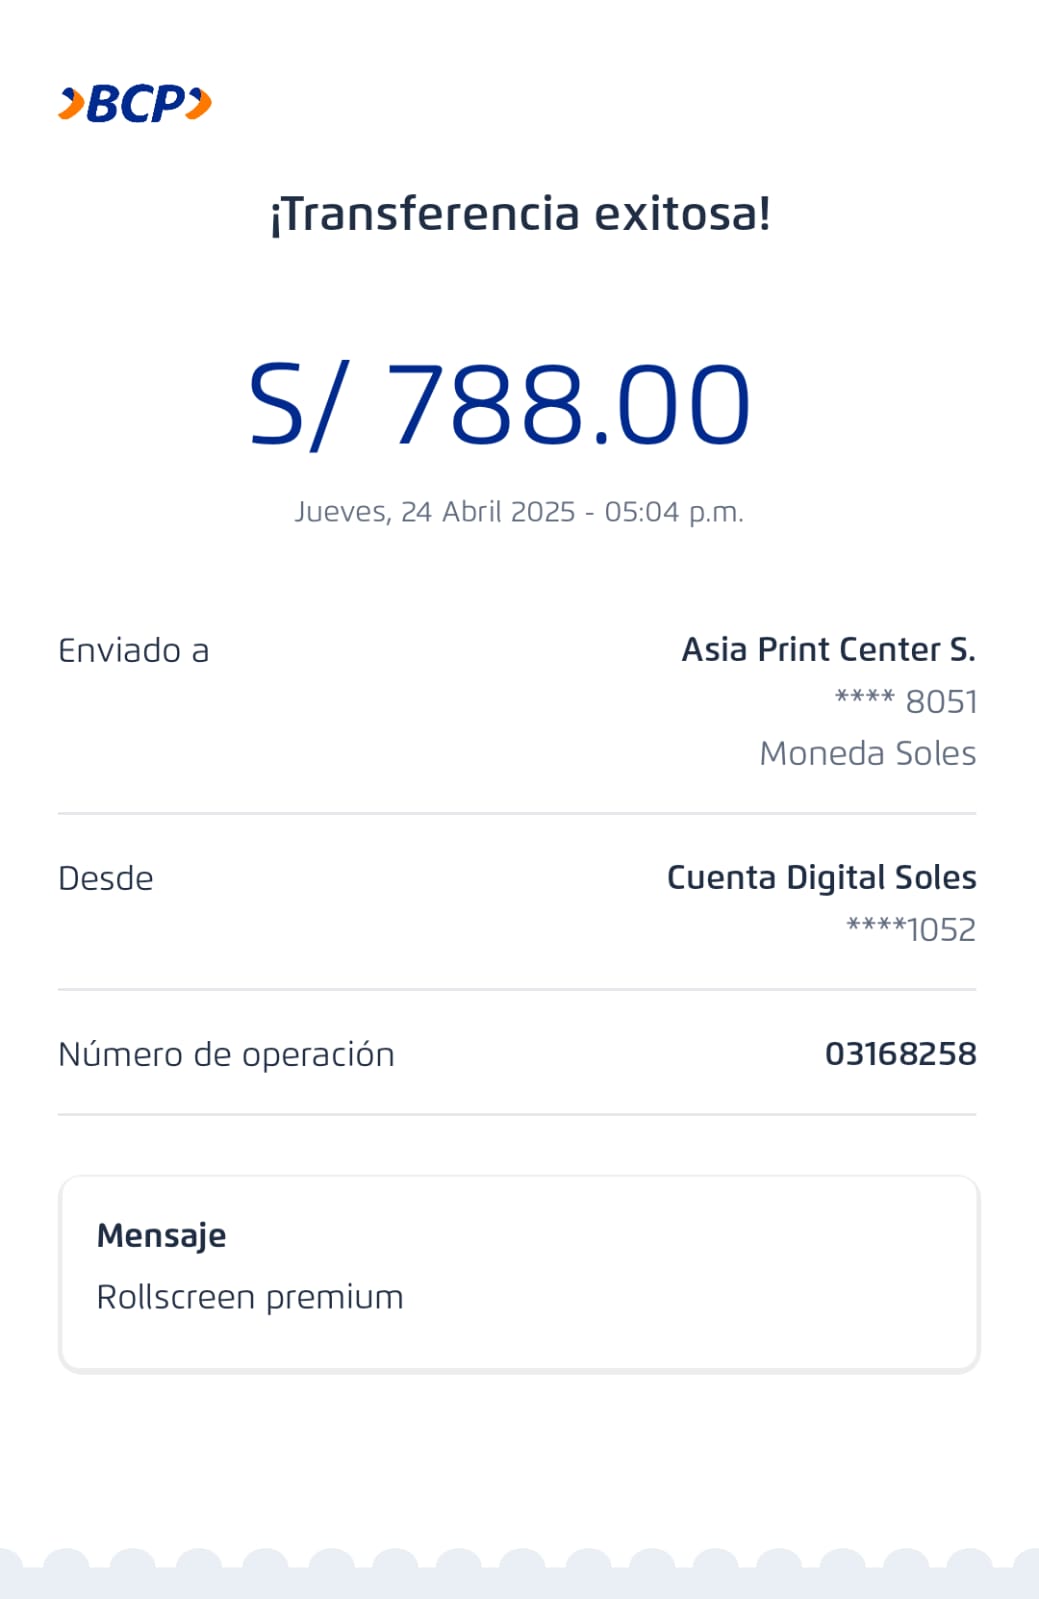Select source account number ending 1052
The width and height of the screenshot is (1039, 1599).
911,930
